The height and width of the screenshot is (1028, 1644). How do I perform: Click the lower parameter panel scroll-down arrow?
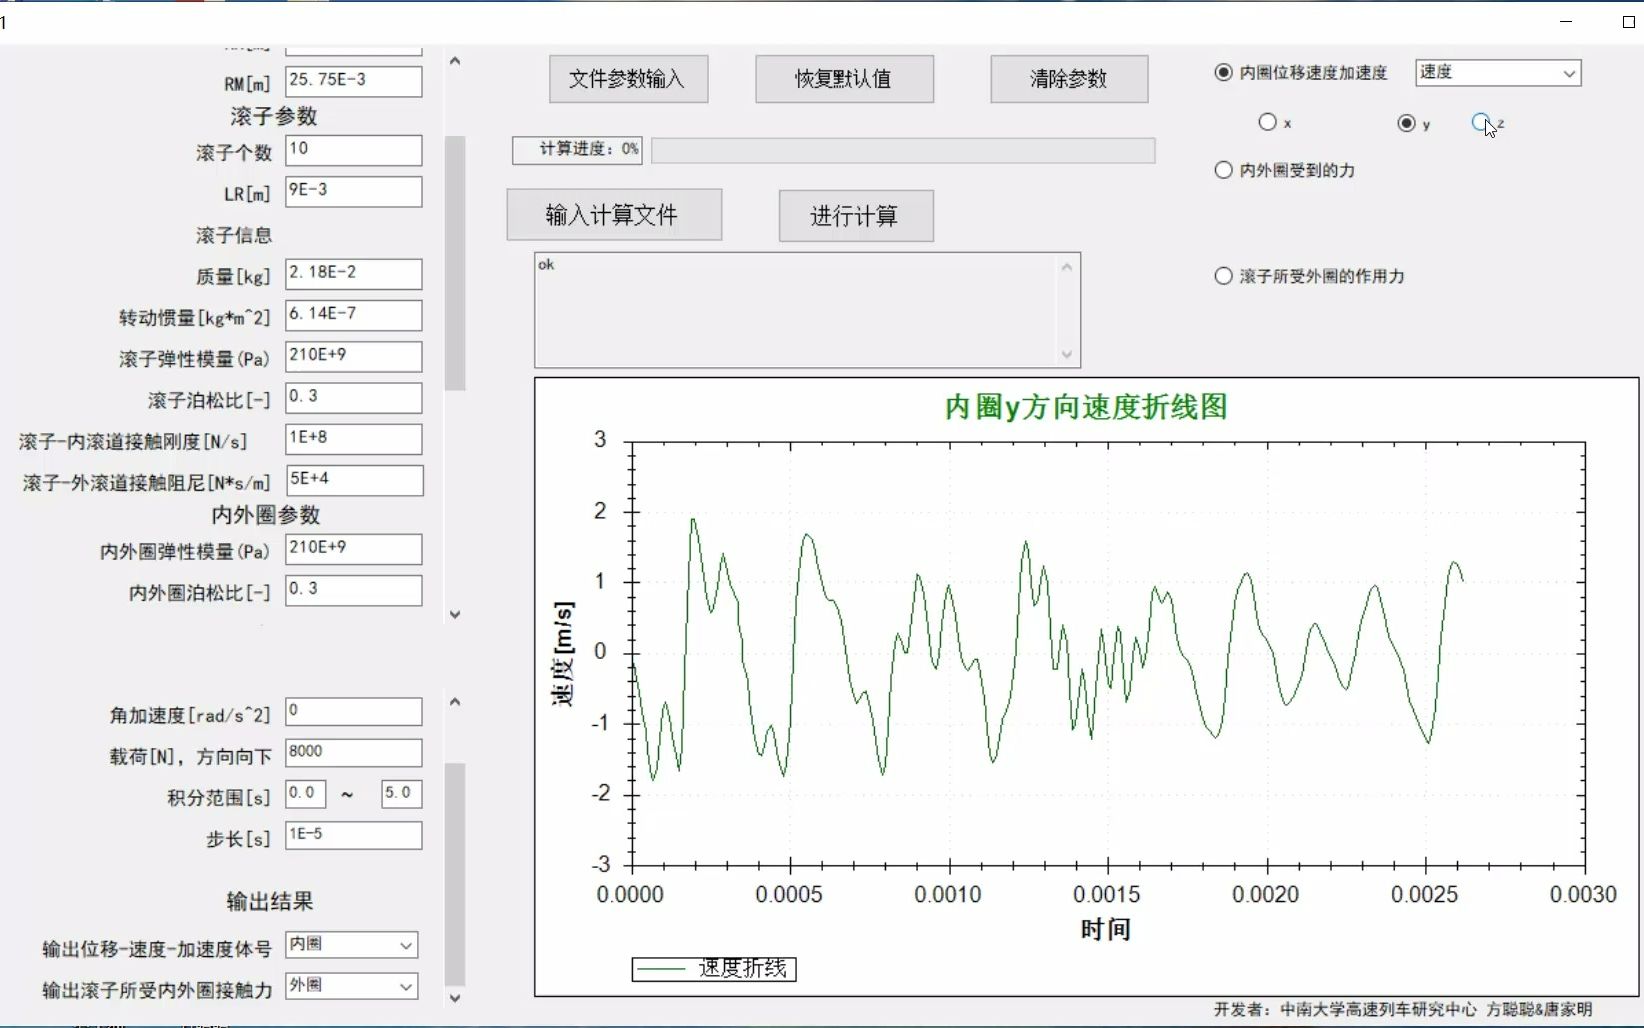pyautogui.click(x=455, y=997)
